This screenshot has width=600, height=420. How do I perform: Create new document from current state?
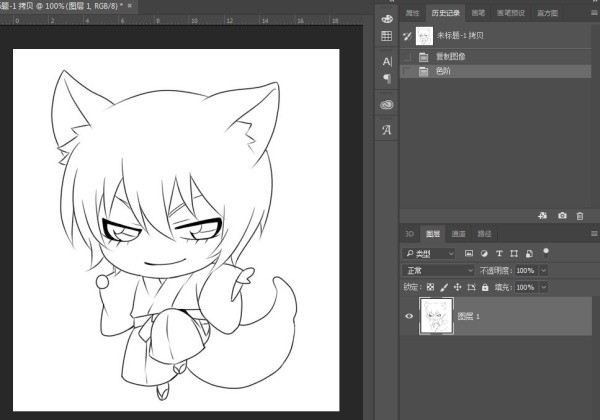tap(542, 215)
